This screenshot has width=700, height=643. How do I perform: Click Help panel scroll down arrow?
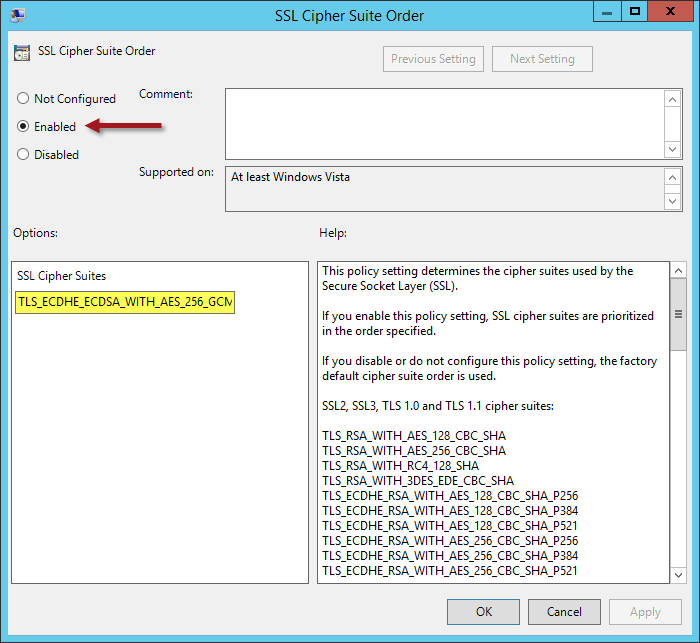click(678, 573)
